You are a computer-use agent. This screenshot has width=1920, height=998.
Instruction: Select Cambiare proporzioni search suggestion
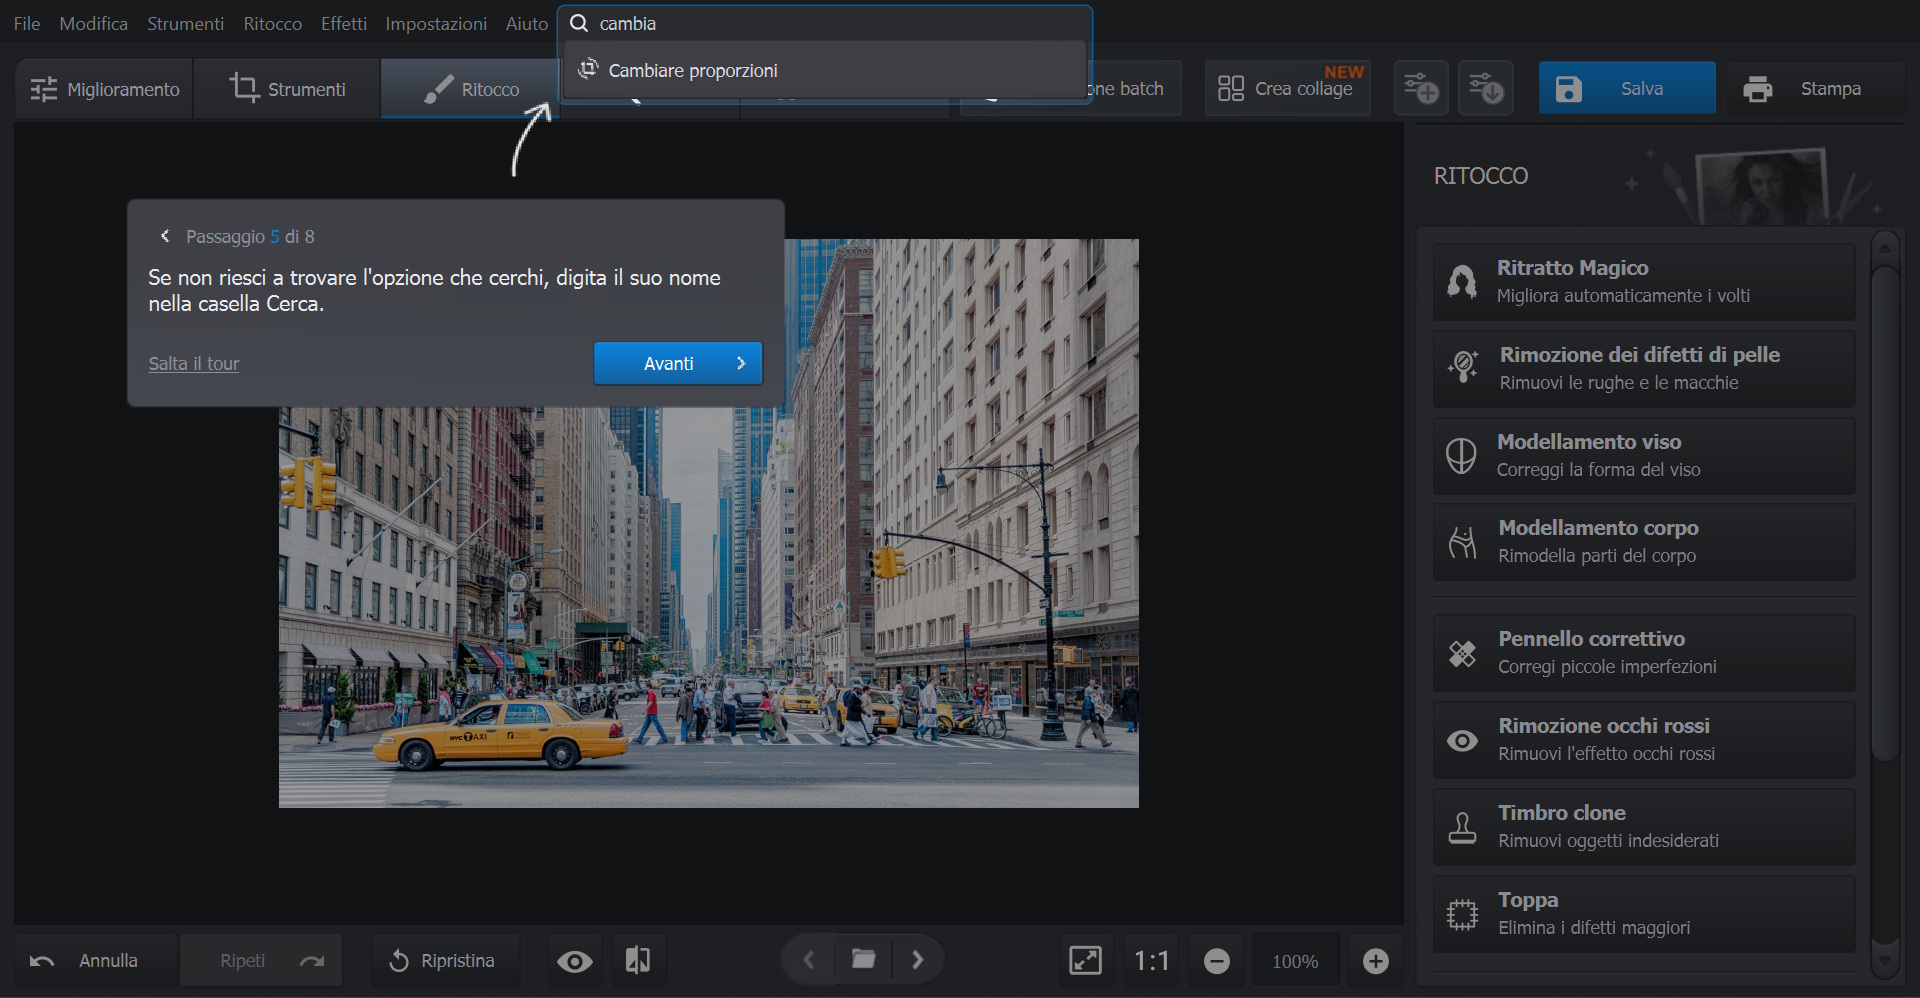(x=693, y=71)
